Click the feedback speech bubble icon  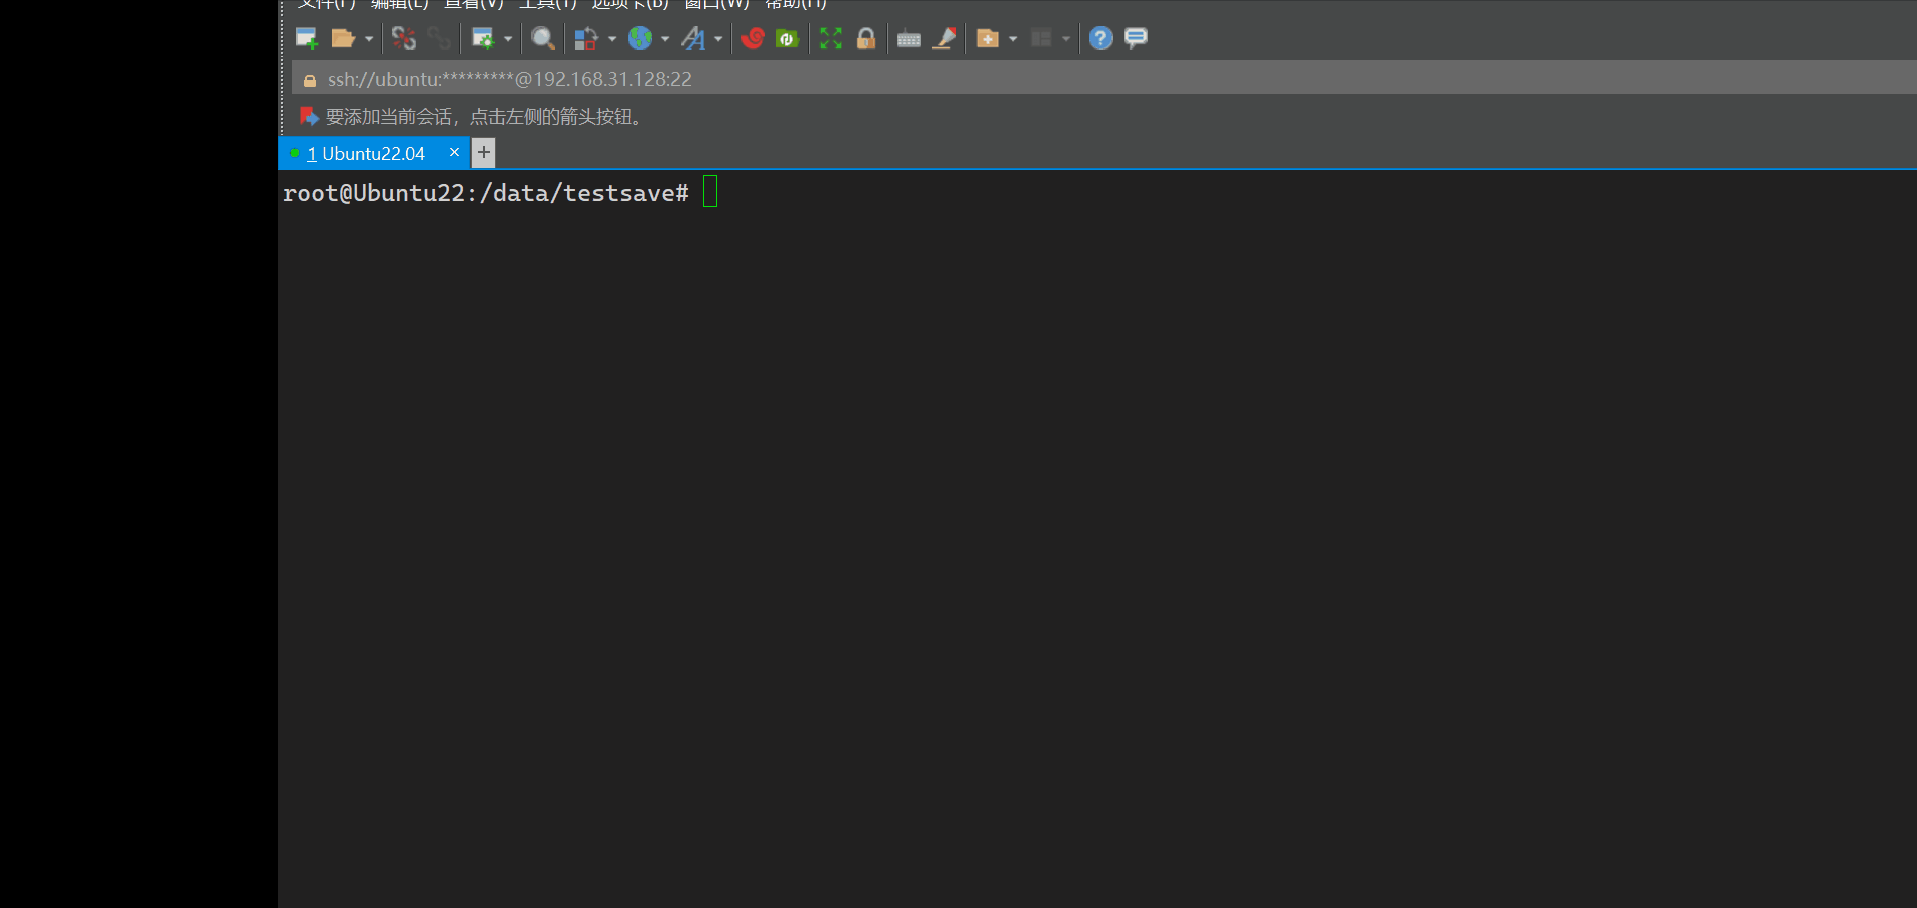coord(1136,39)
